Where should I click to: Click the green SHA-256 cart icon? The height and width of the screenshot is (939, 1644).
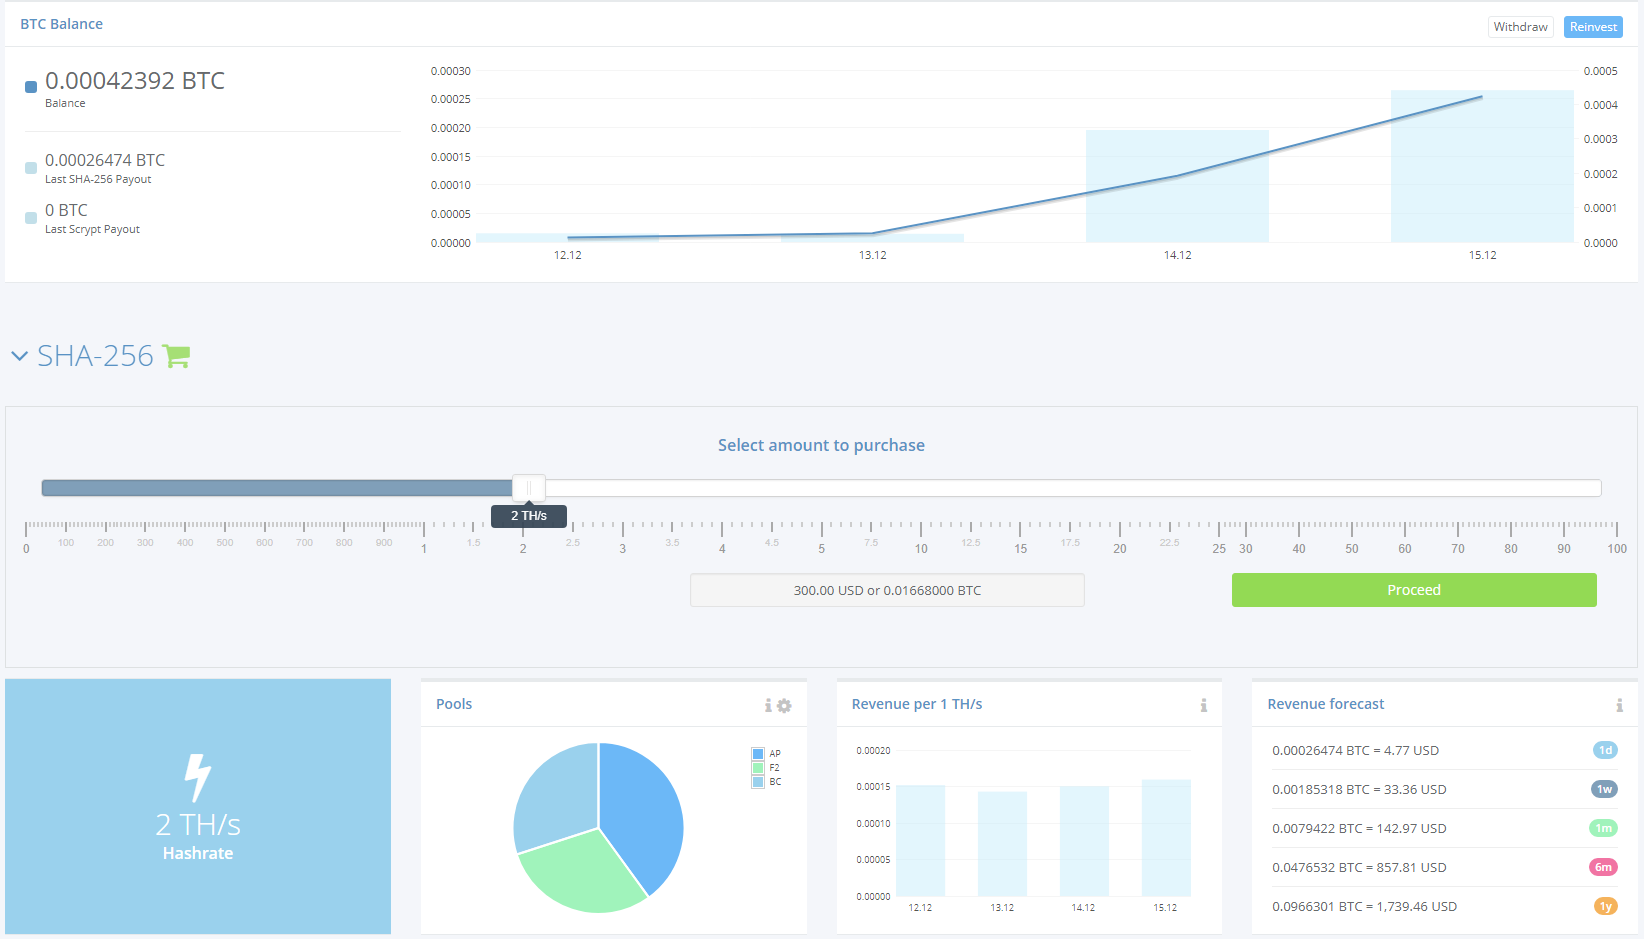pos(176,356)
